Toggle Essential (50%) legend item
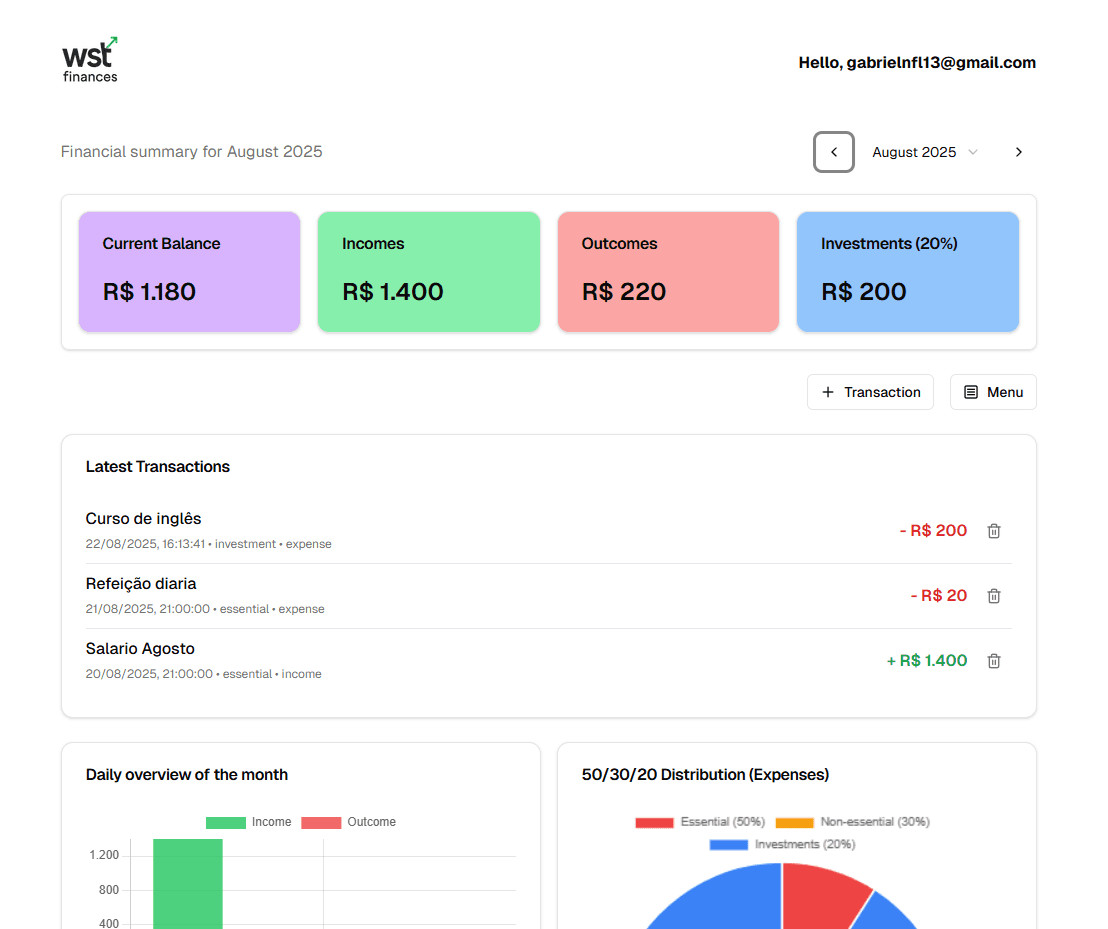The image size is (1108, 929). coord(700,822)
